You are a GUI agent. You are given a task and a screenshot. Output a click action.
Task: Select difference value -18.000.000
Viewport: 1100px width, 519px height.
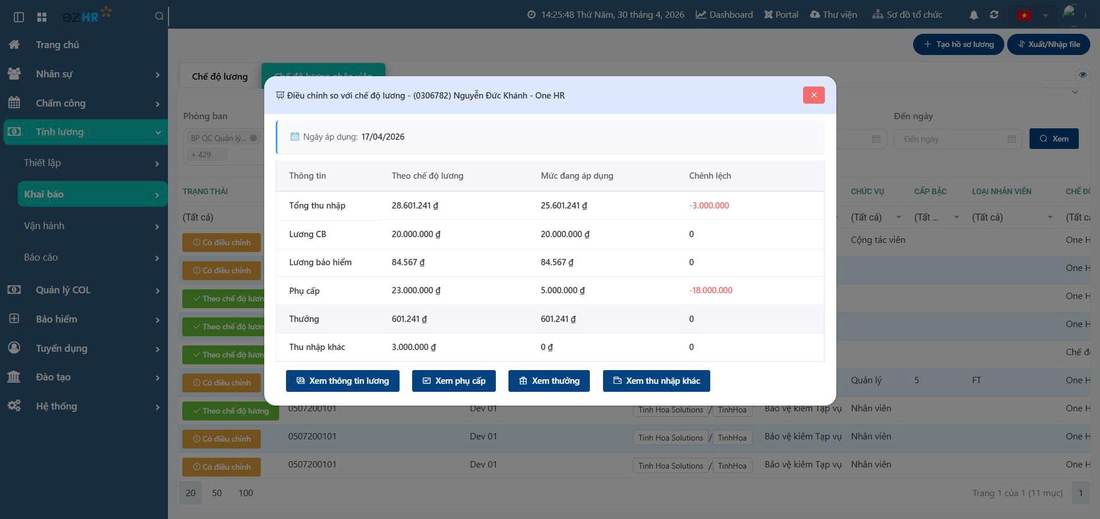[x=711, y=290]
